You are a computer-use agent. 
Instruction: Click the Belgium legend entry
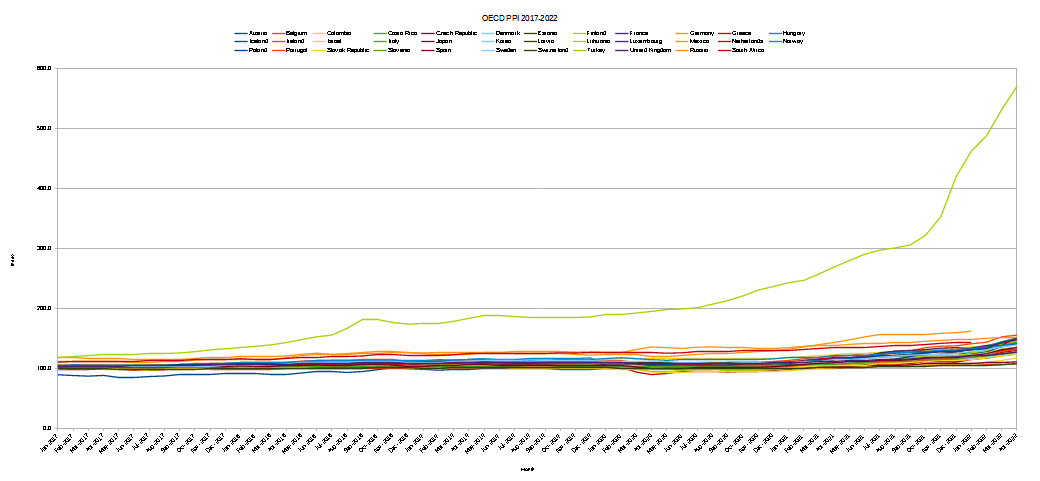coord(296,33)
